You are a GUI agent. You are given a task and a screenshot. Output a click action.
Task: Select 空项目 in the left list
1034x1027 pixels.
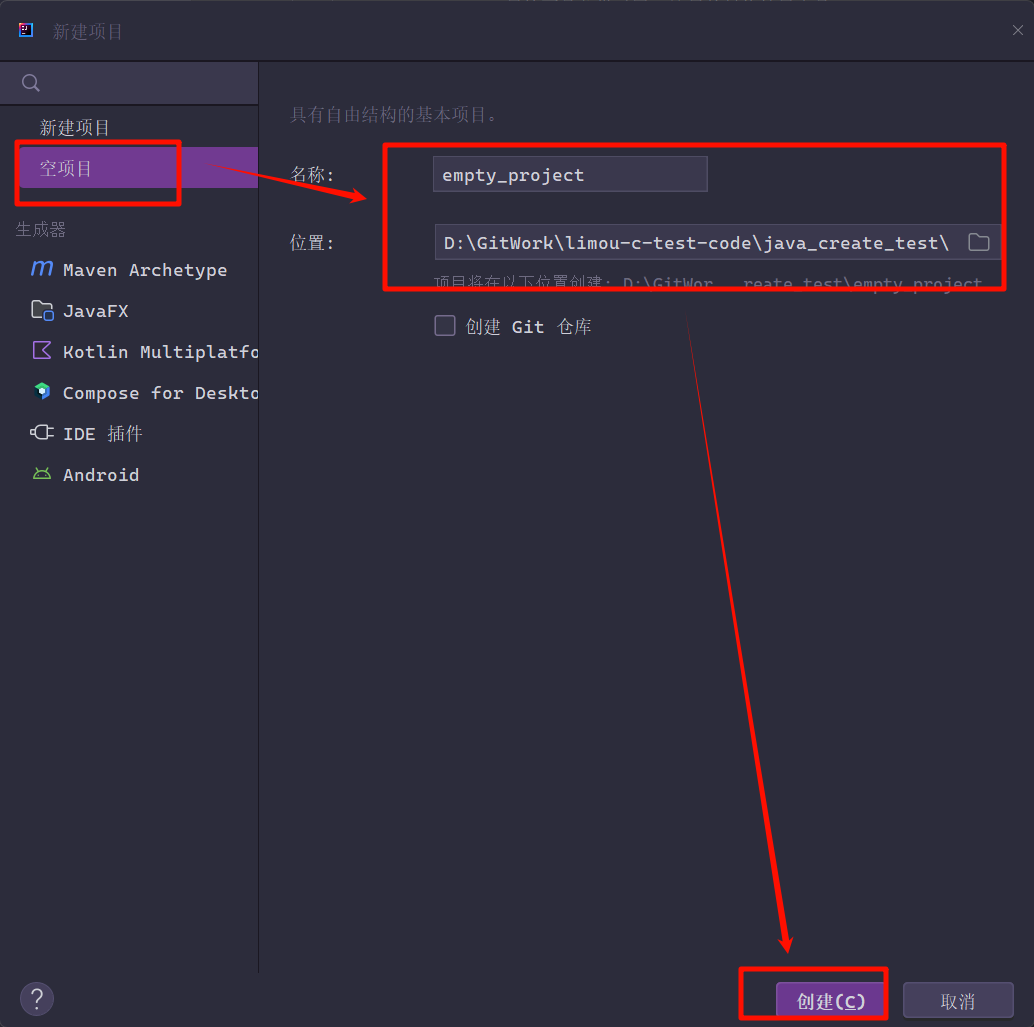[66, 168]
